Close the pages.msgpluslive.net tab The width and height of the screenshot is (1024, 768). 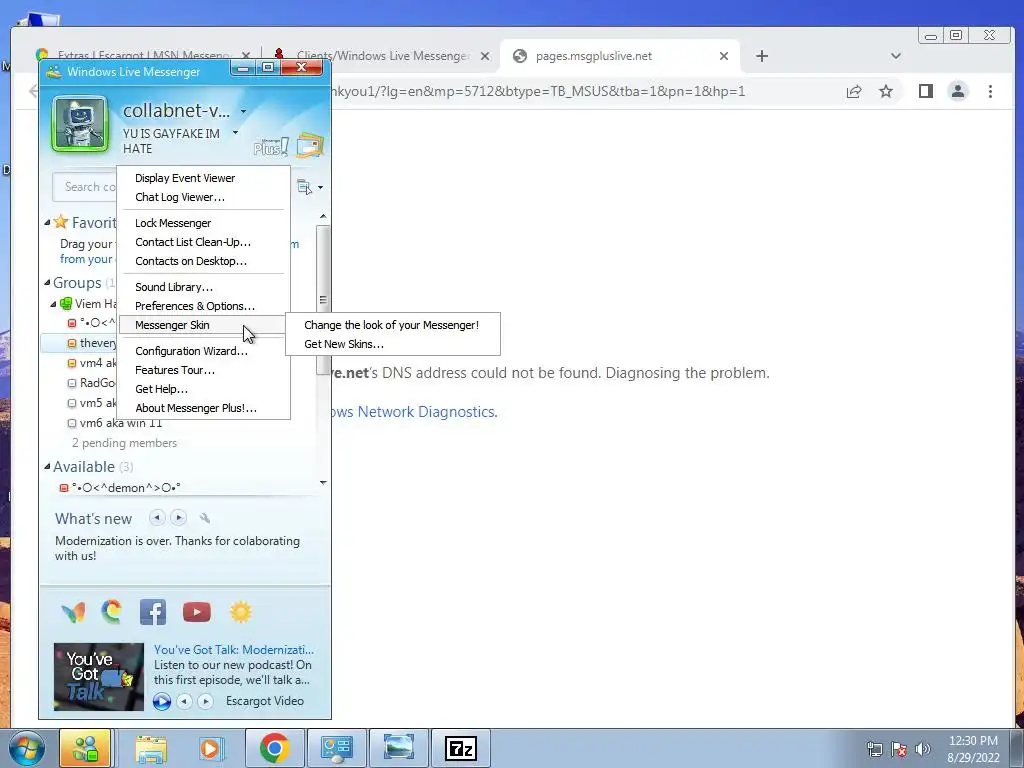pos(724,56)
